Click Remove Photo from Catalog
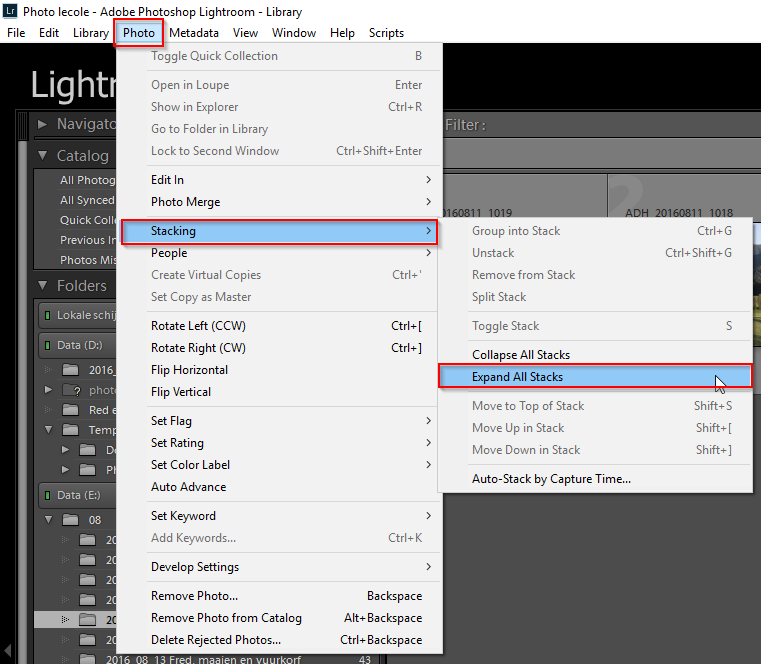 tap(226, 618)
